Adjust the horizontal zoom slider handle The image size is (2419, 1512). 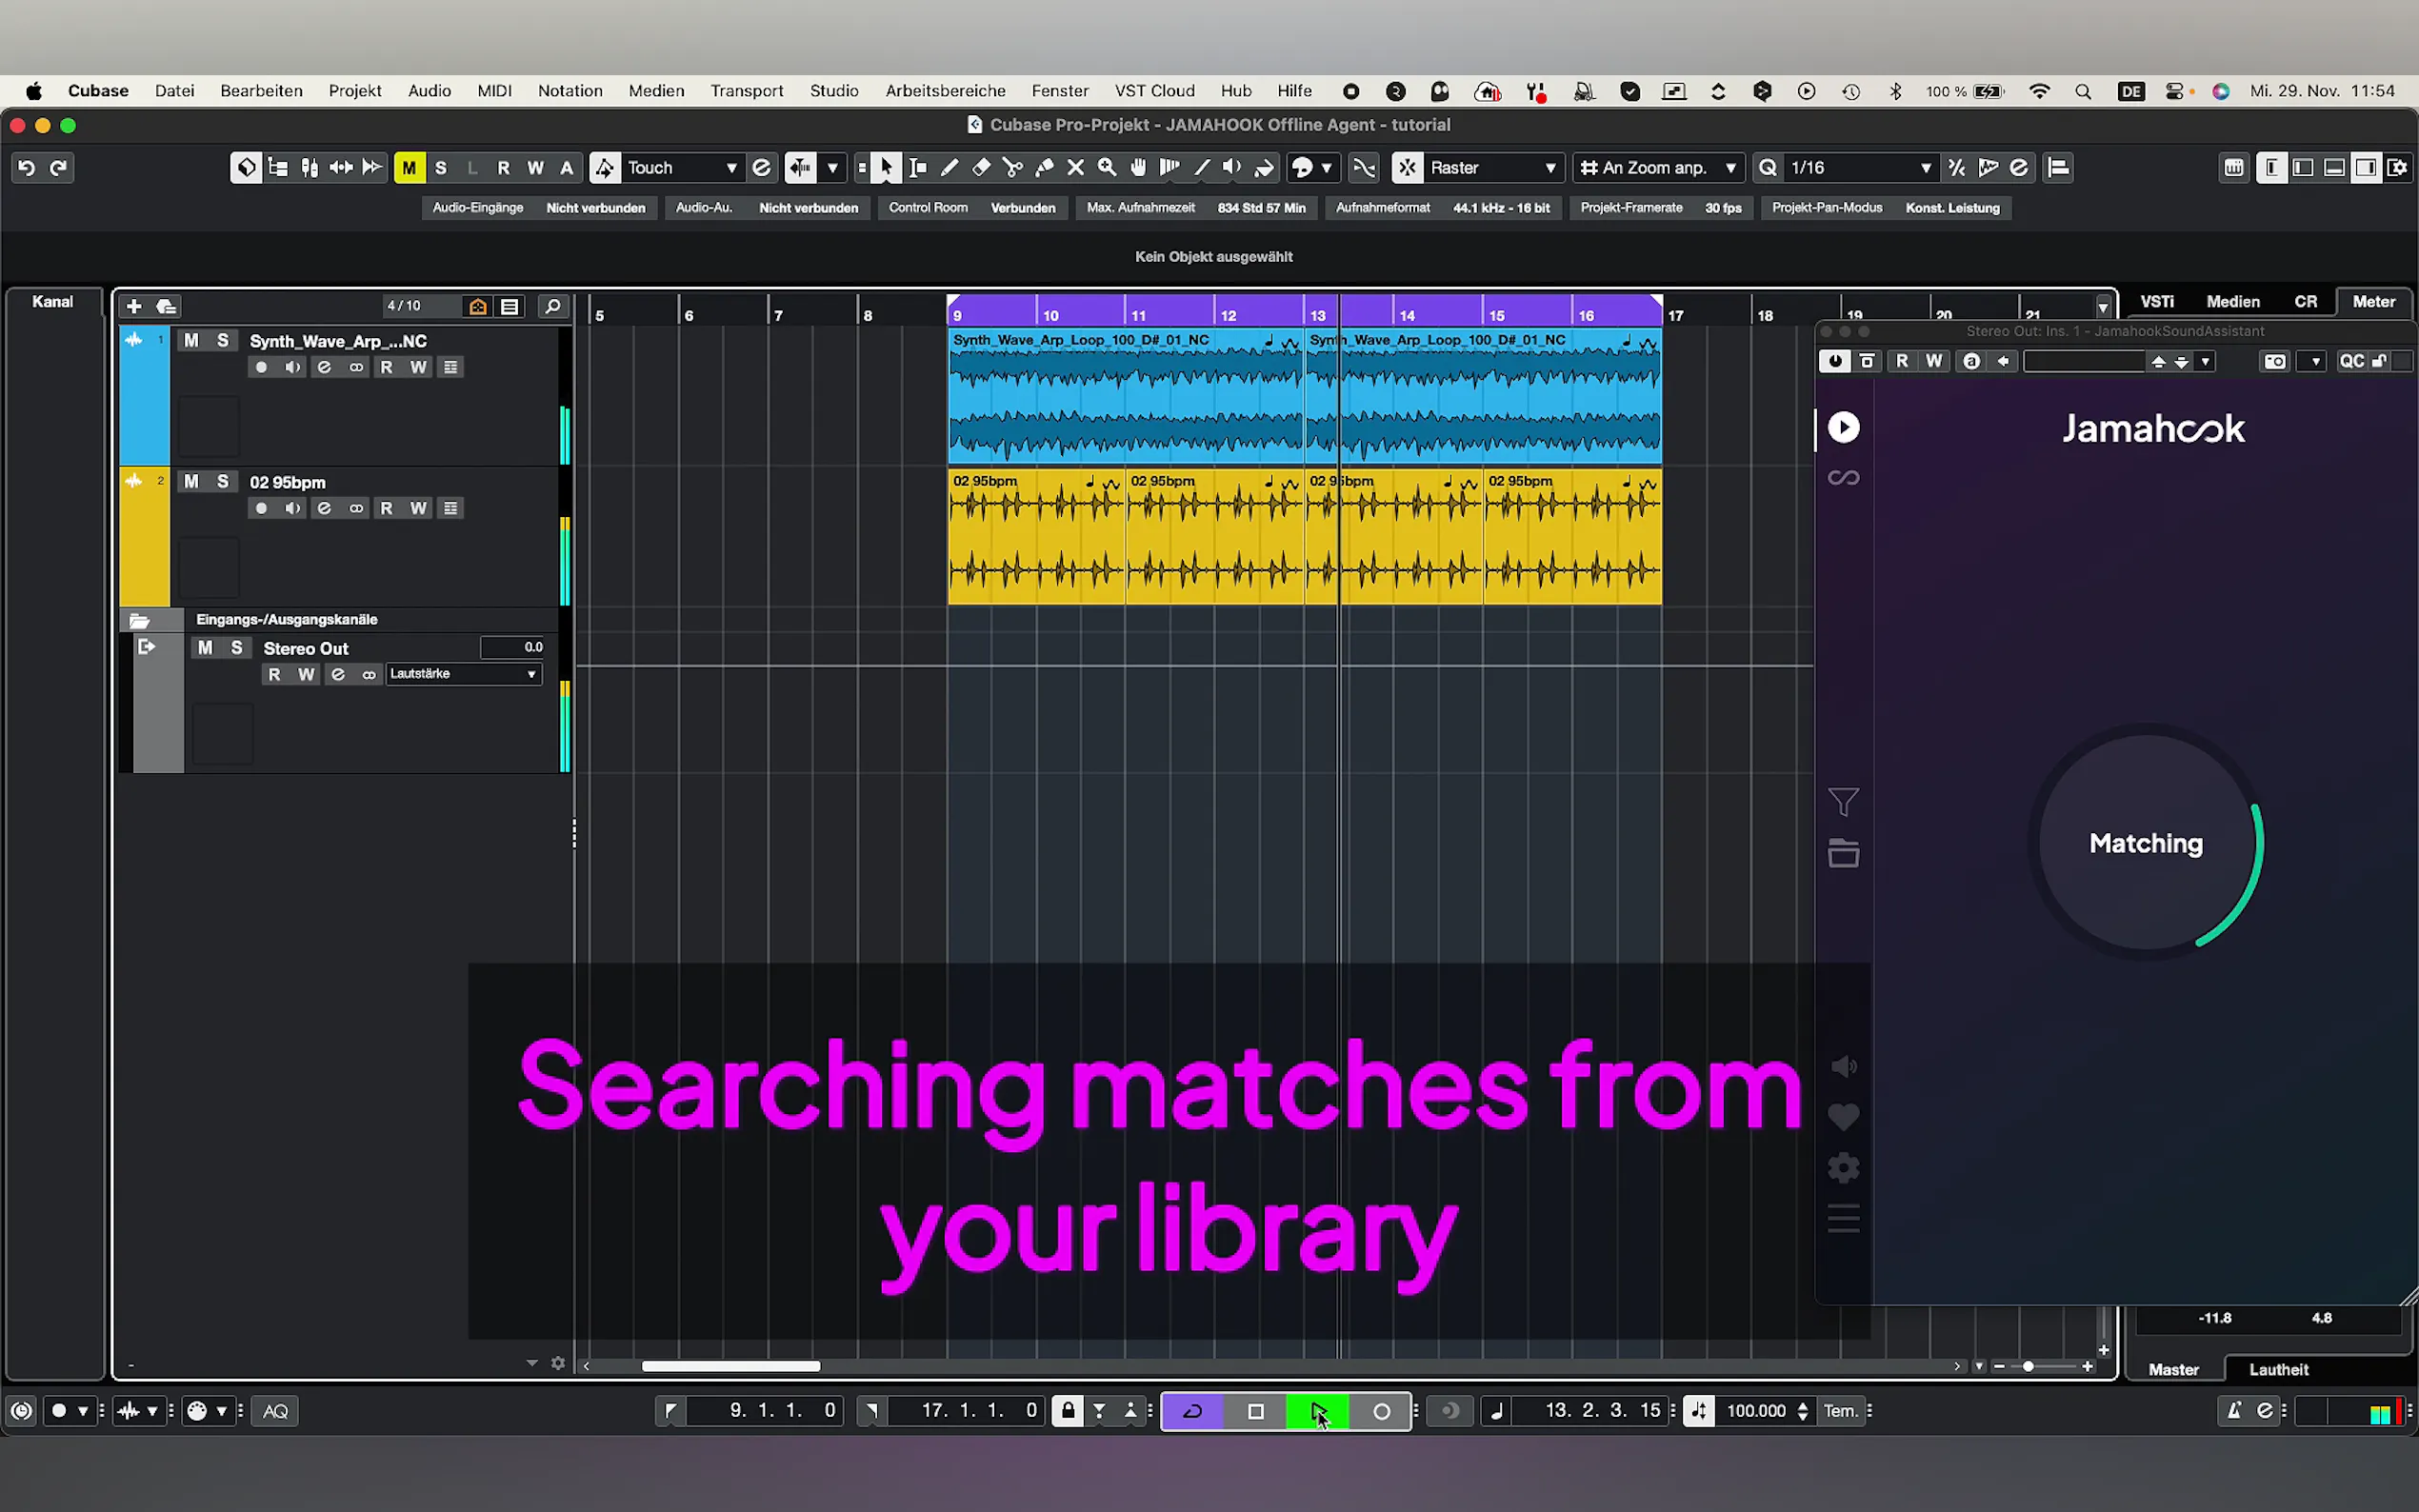(2028, 1367)
